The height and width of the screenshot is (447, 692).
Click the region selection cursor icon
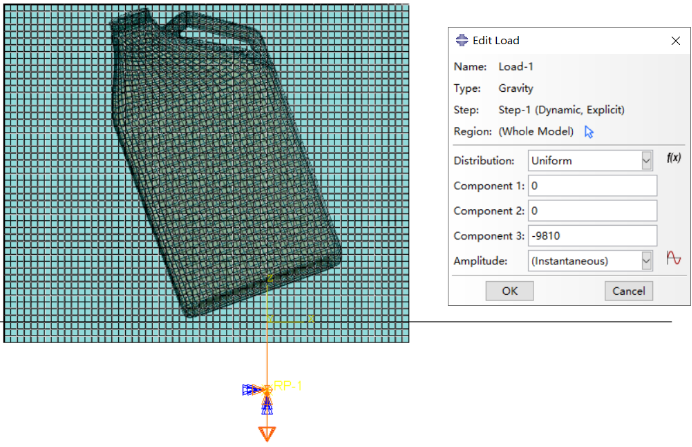(589, 132)
